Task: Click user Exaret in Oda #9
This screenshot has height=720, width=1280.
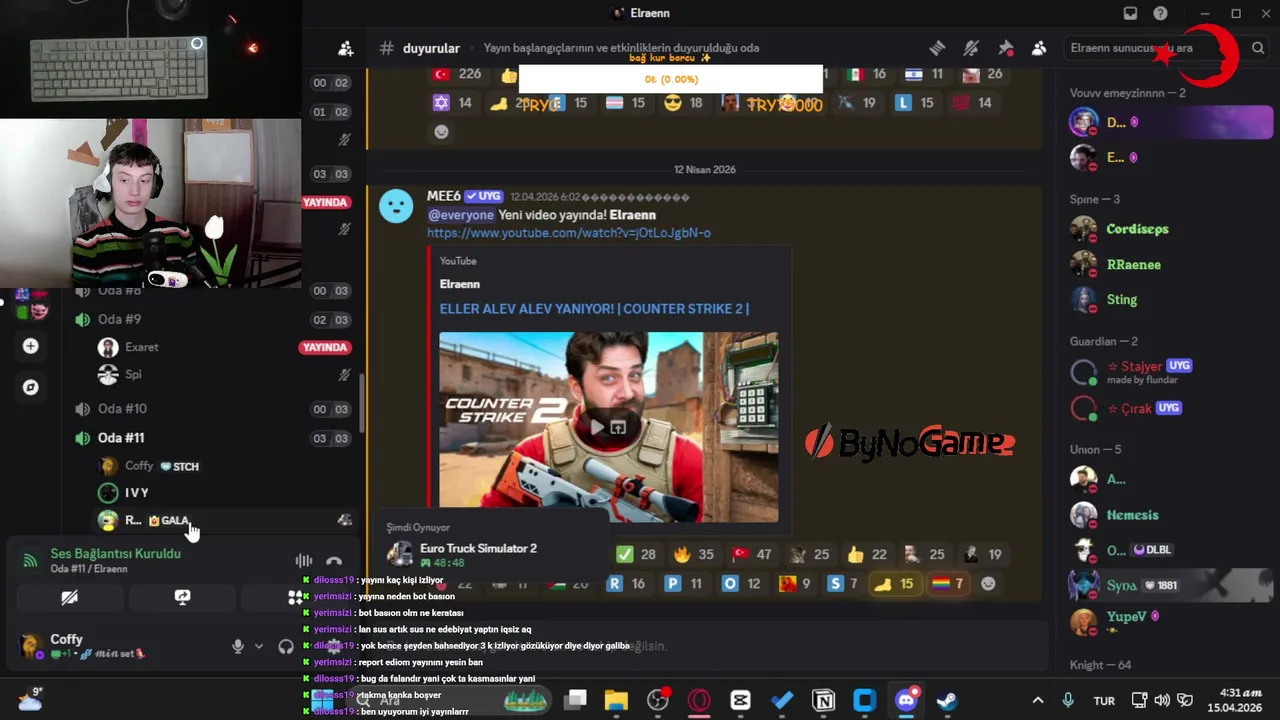Action: 141,347
